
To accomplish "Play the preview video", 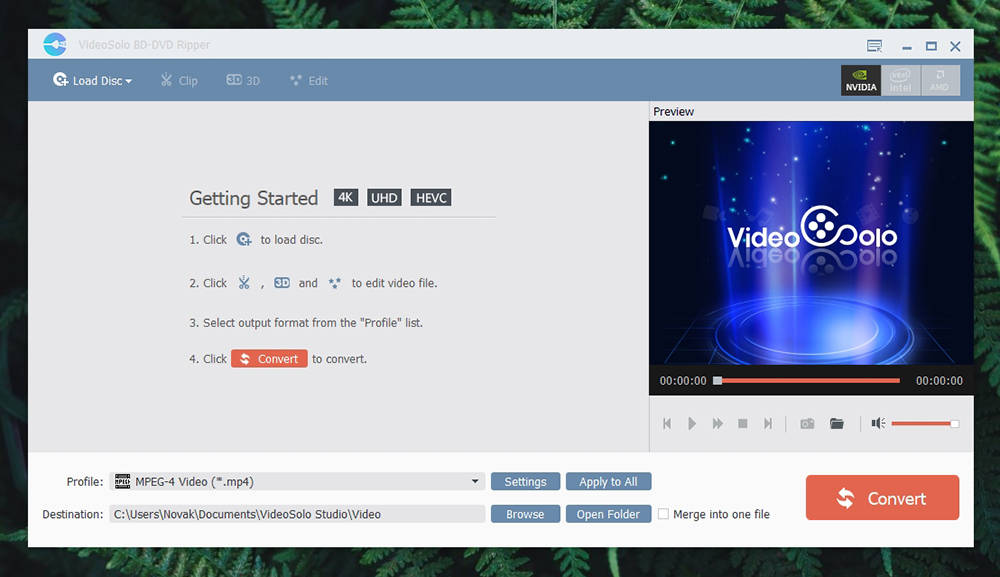I will [x=692, y=423].
